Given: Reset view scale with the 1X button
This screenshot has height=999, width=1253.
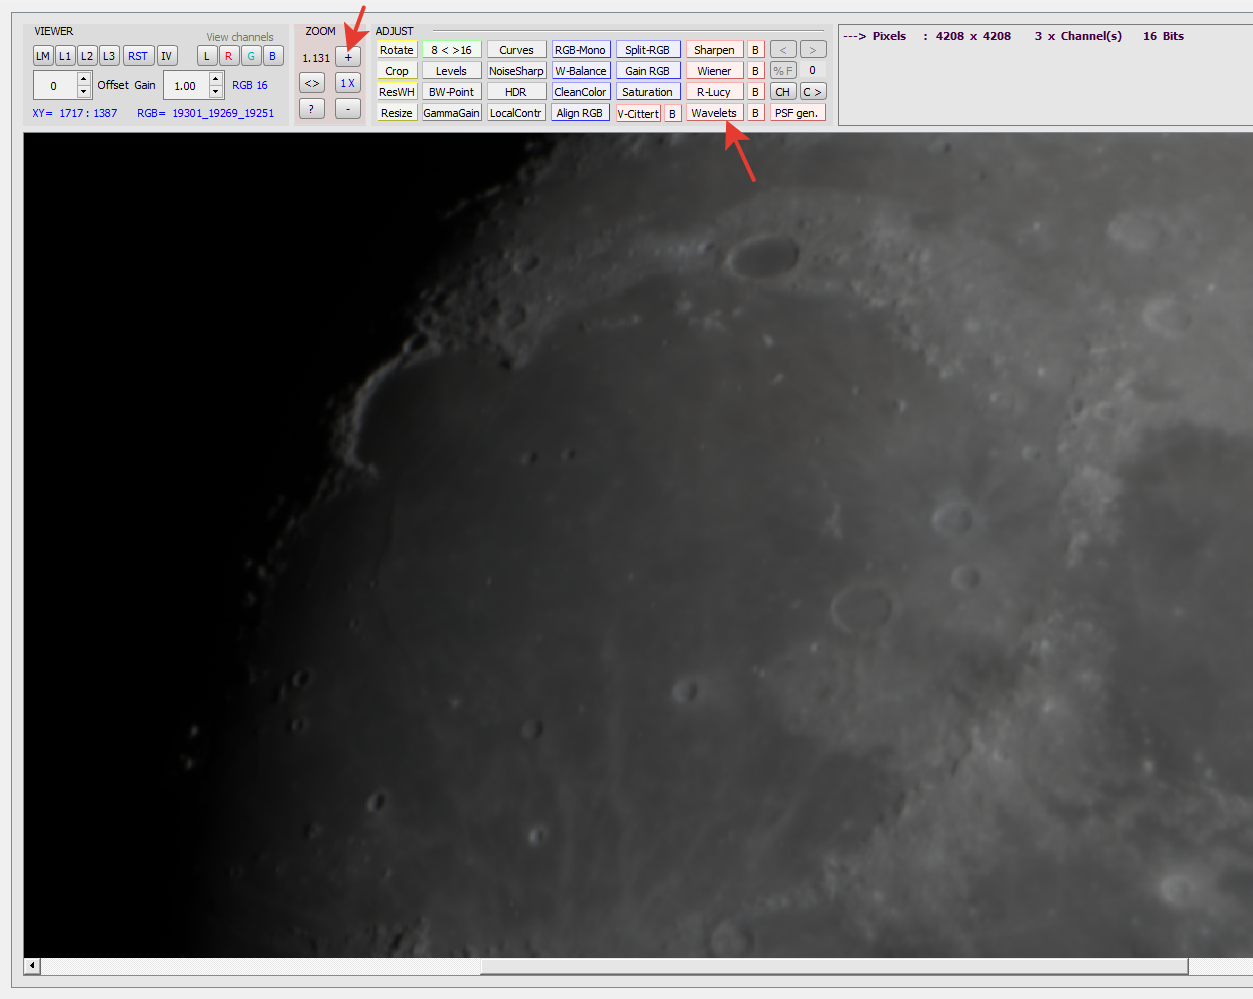Looking at the screenshot, I should 348,82.
